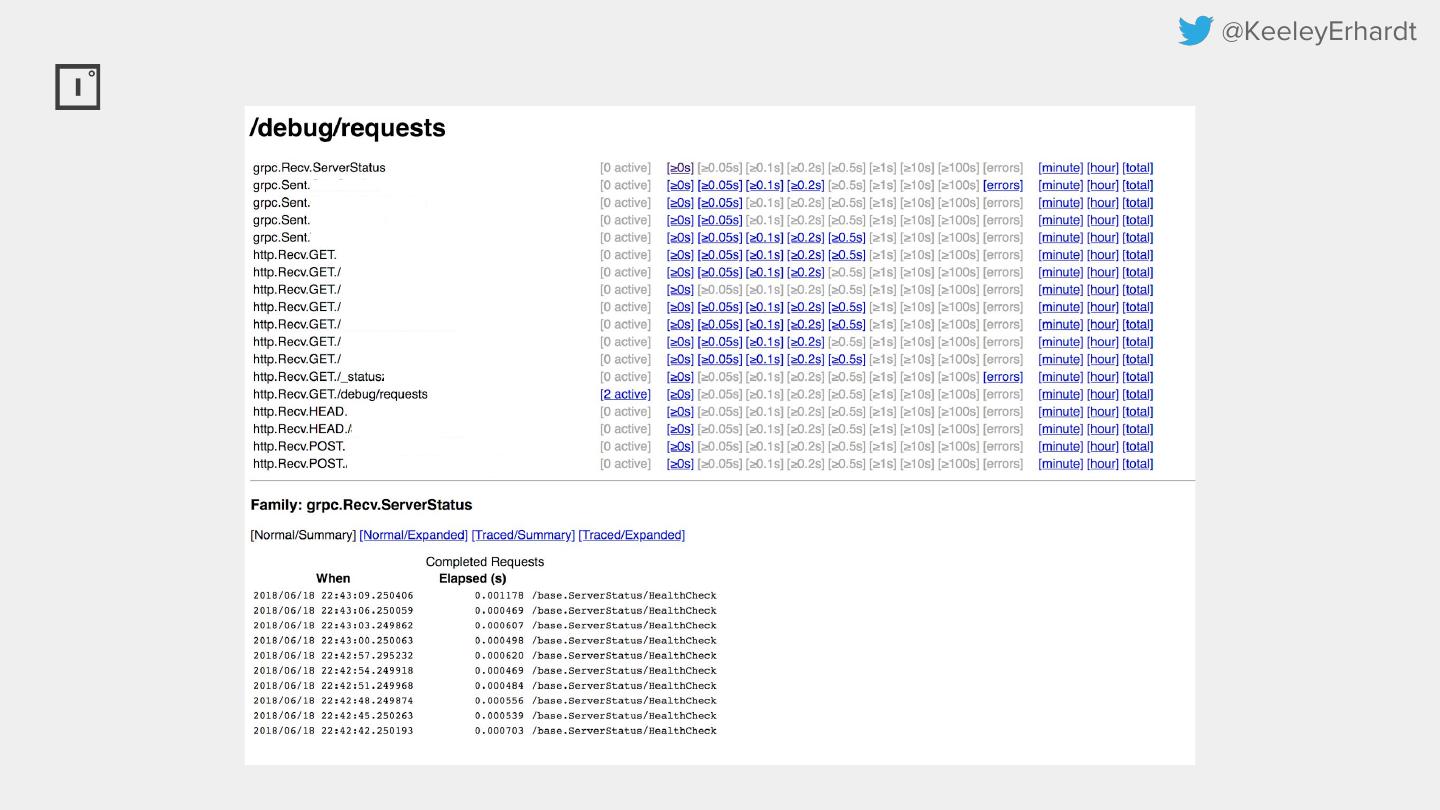This screenshot has width=1440, height=810.
Task: Click the @KeeleyErhardt Twitter handle
Action: point(1319,32)
